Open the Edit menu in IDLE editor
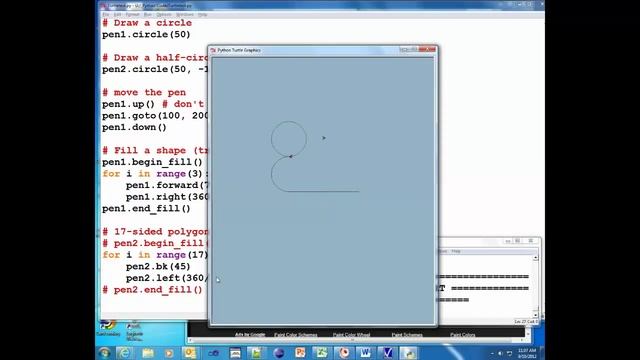The width and height of the screenshot is (640, 360). coord(117,15)
